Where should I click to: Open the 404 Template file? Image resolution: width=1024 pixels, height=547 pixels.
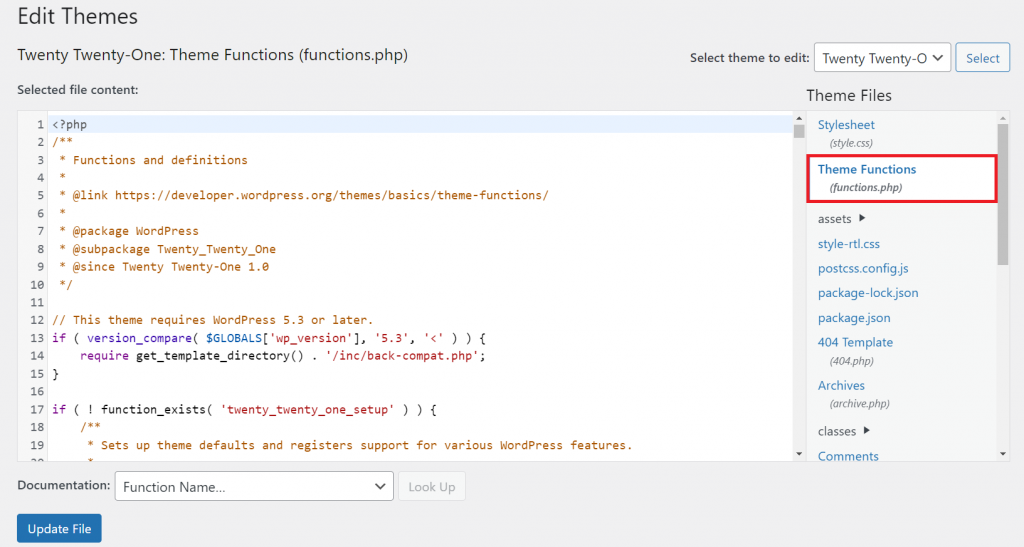(x=855, y=342)
